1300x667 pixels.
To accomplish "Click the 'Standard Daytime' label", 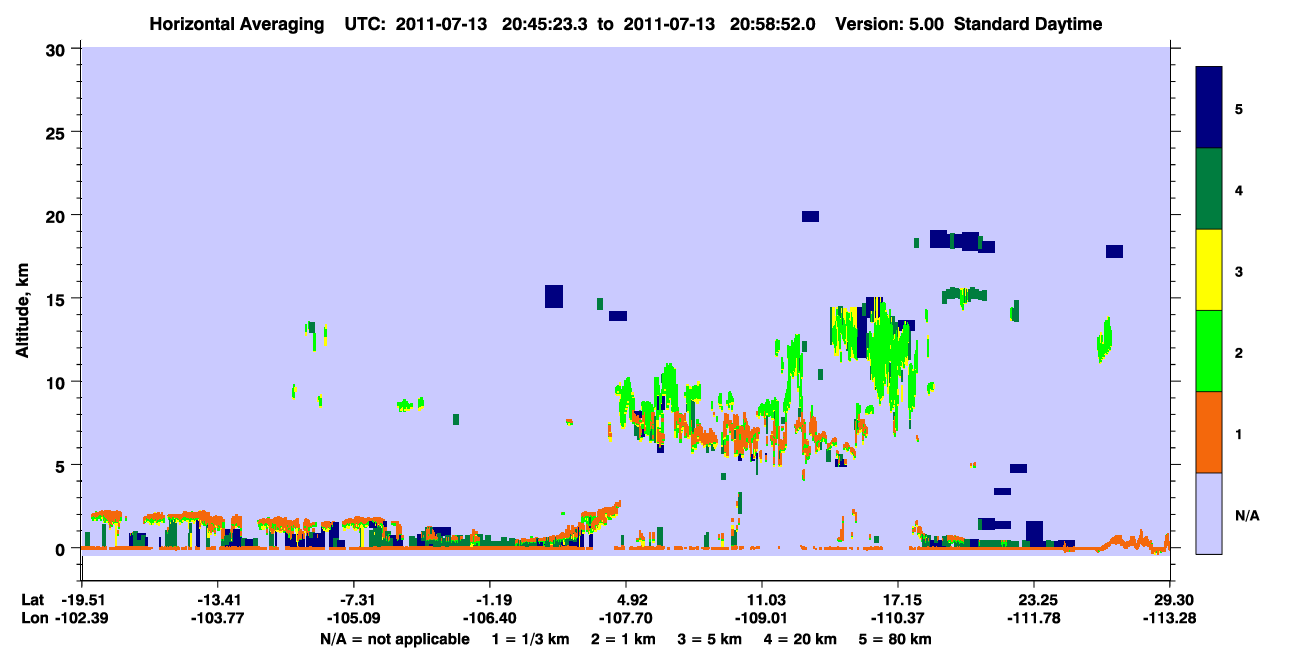I will [x=1028, y=24].
